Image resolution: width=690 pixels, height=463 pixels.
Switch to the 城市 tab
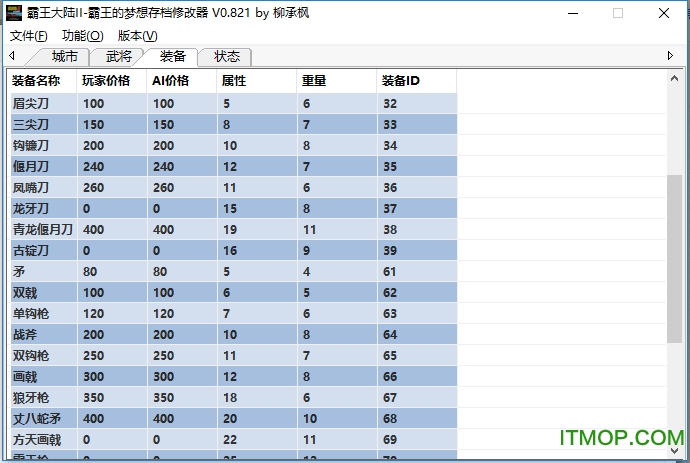(64, 56)
